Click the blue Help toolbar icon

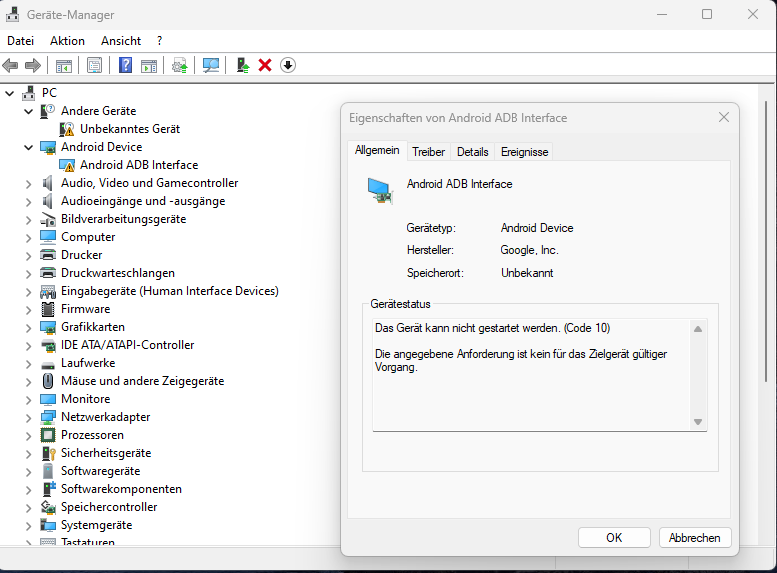pyautogui.click(x=126, y=65)
